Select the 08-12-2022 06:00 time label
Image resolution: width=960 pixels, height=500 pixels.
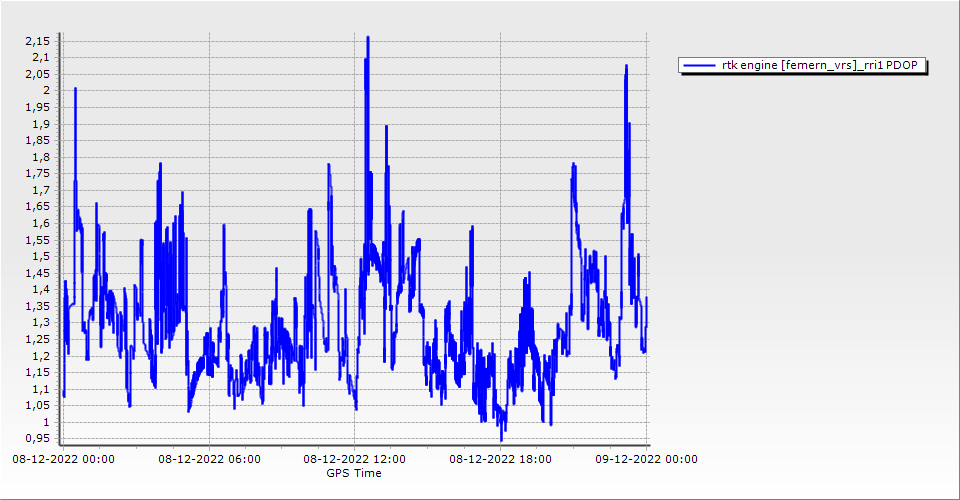210,459
